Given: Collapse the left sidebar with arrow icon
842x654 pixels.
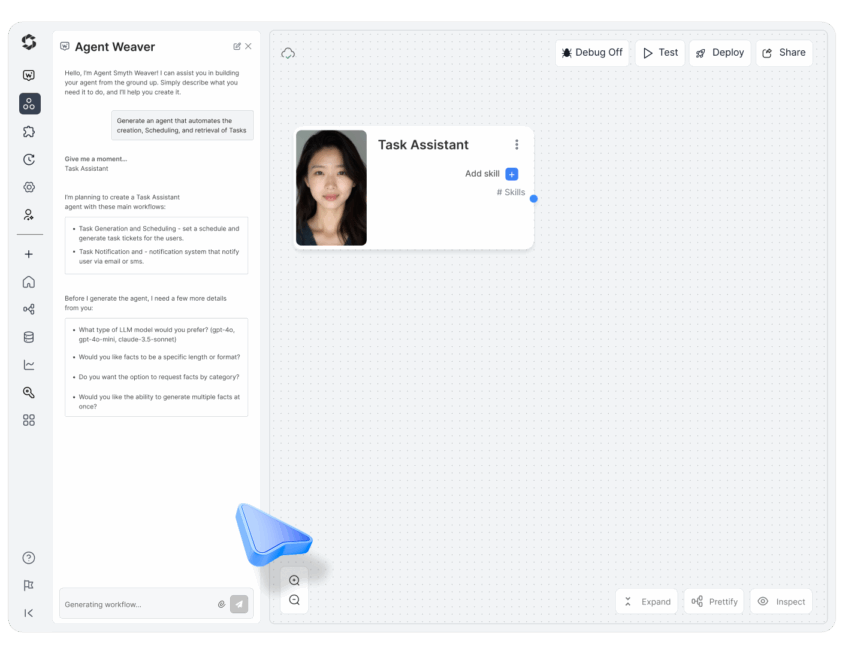Looking at the screenshot, I should coord(29,613).
